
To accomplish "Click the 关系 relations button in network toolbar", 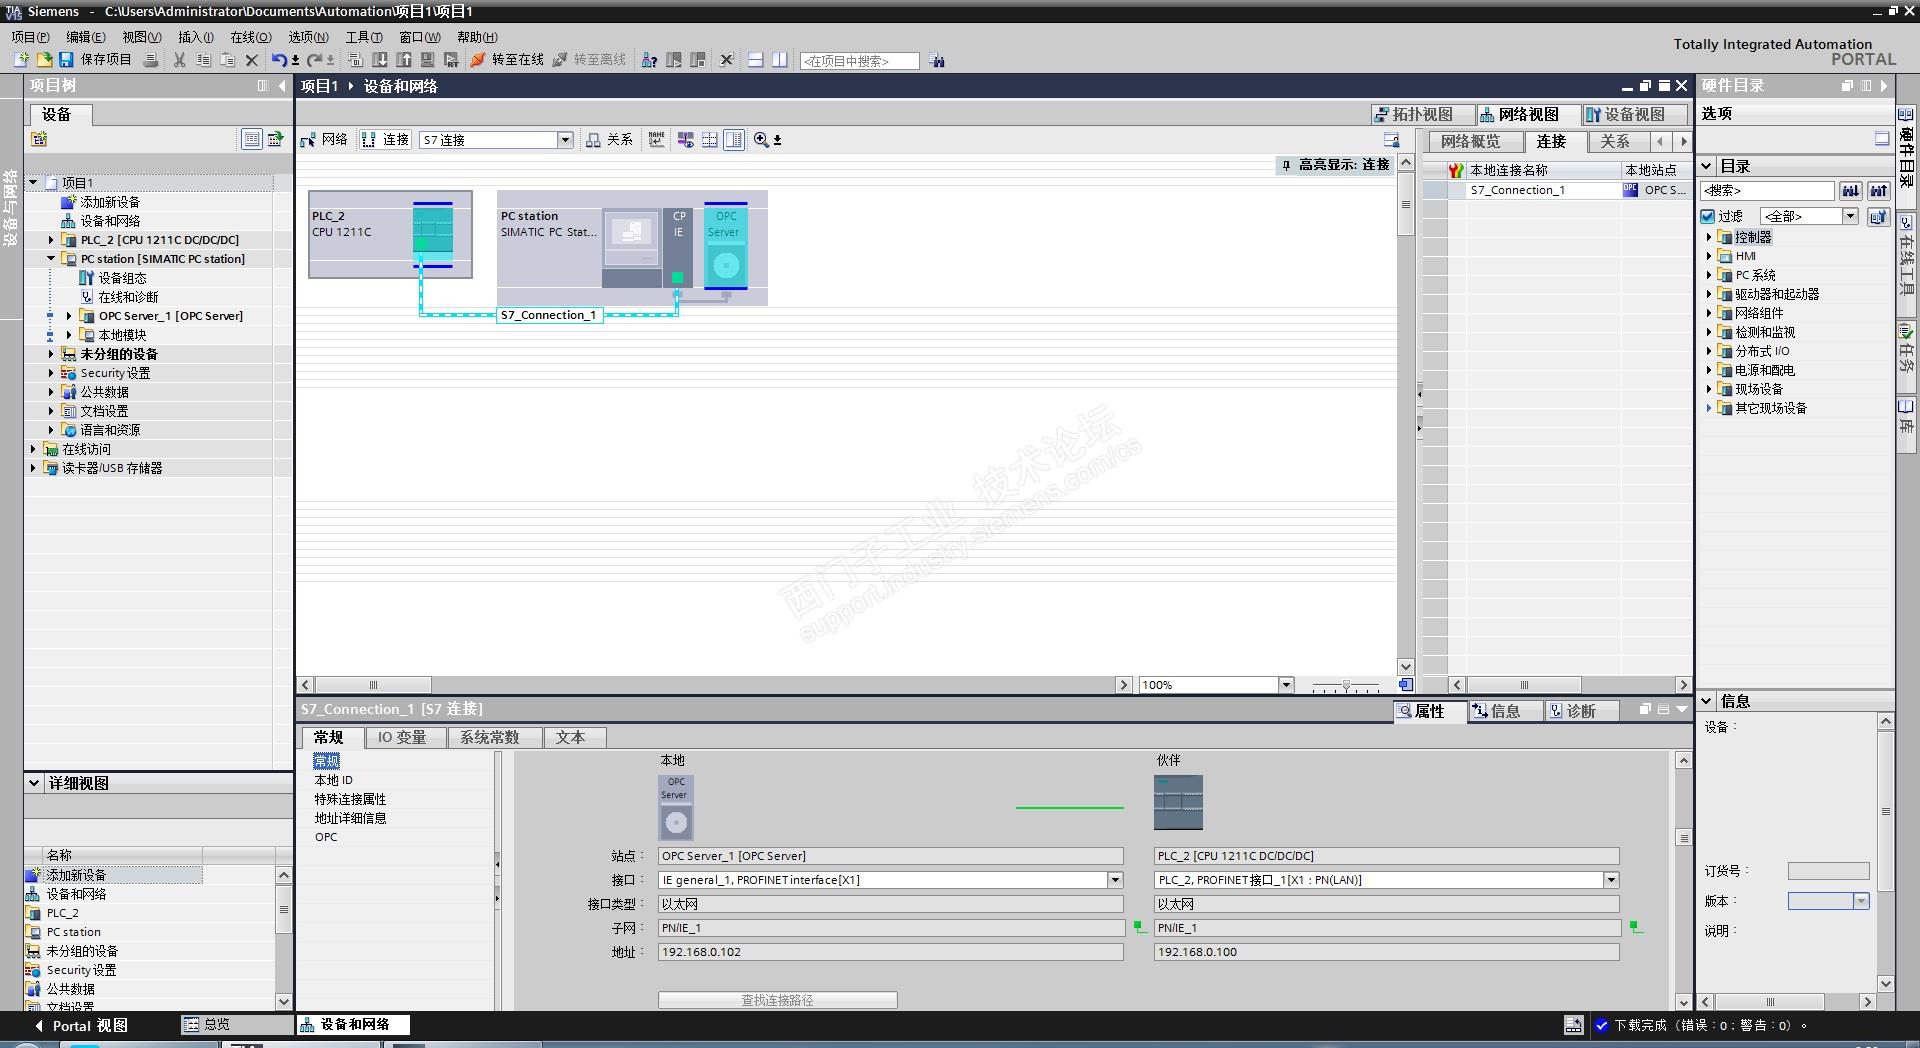I will pyautogui.click(x=610, y=140).
